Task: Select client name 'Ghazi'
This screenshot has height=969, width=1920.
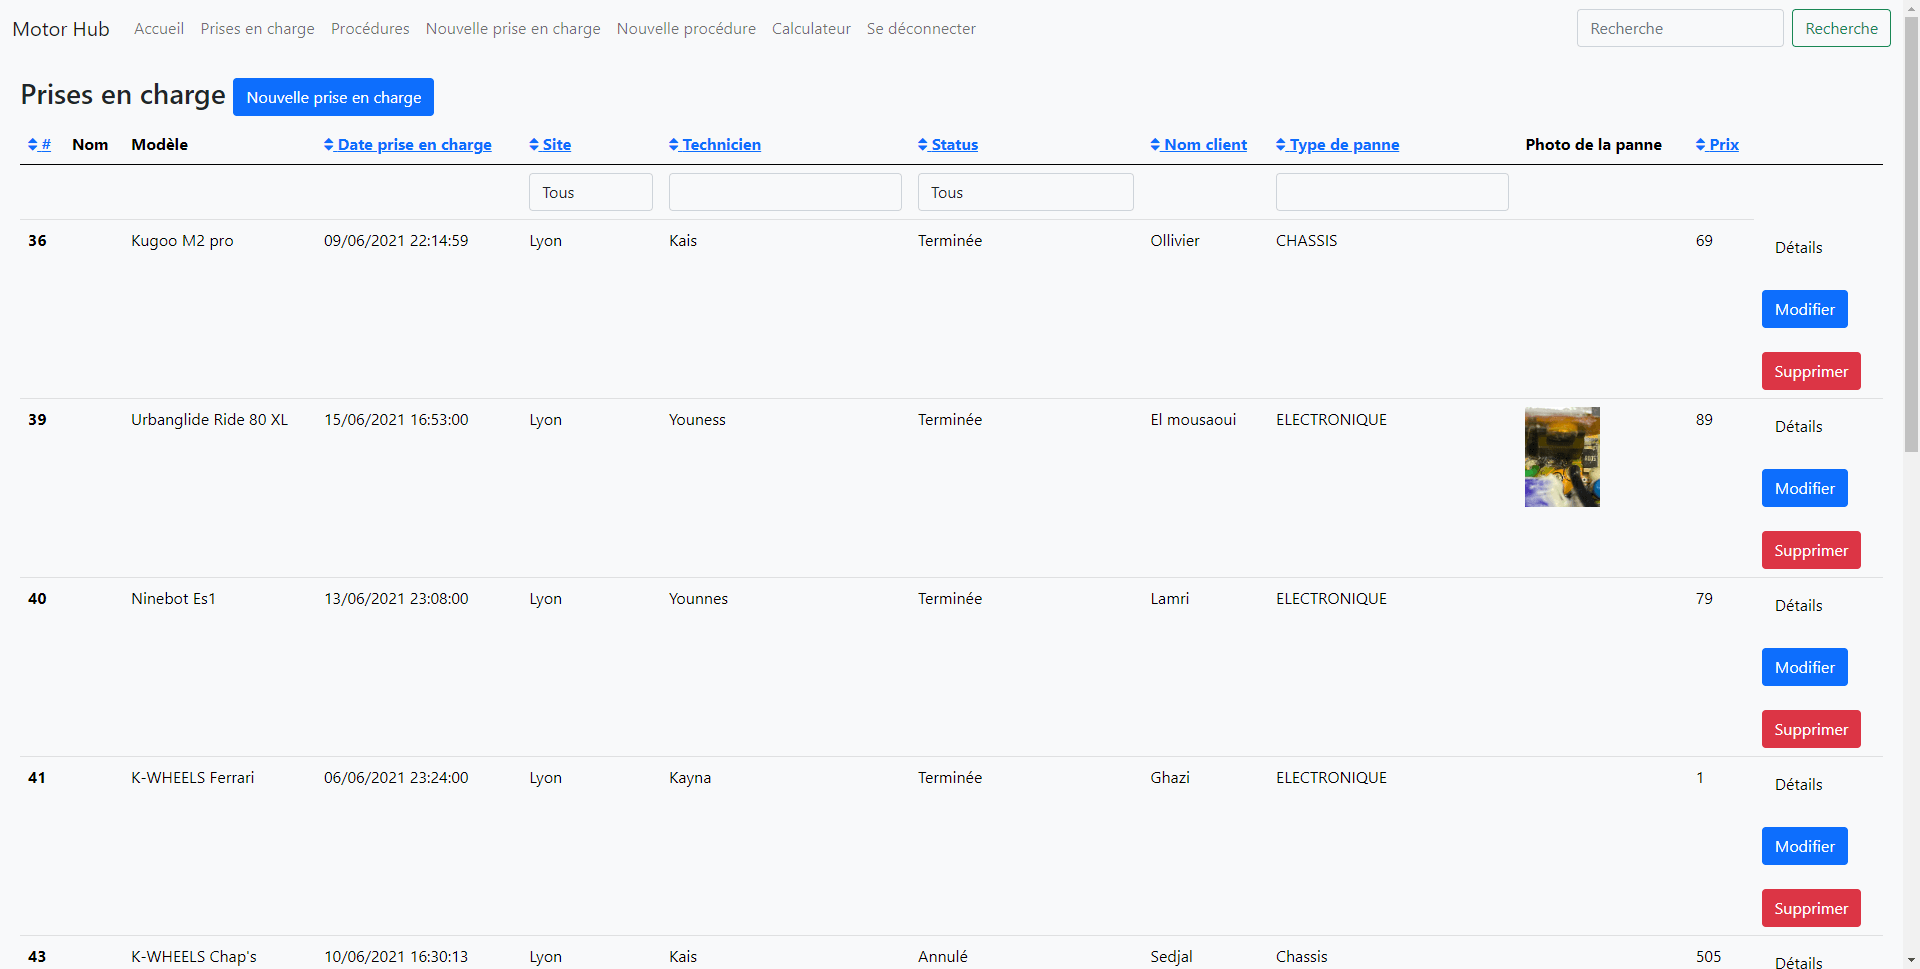Action: coord(1169,778)
